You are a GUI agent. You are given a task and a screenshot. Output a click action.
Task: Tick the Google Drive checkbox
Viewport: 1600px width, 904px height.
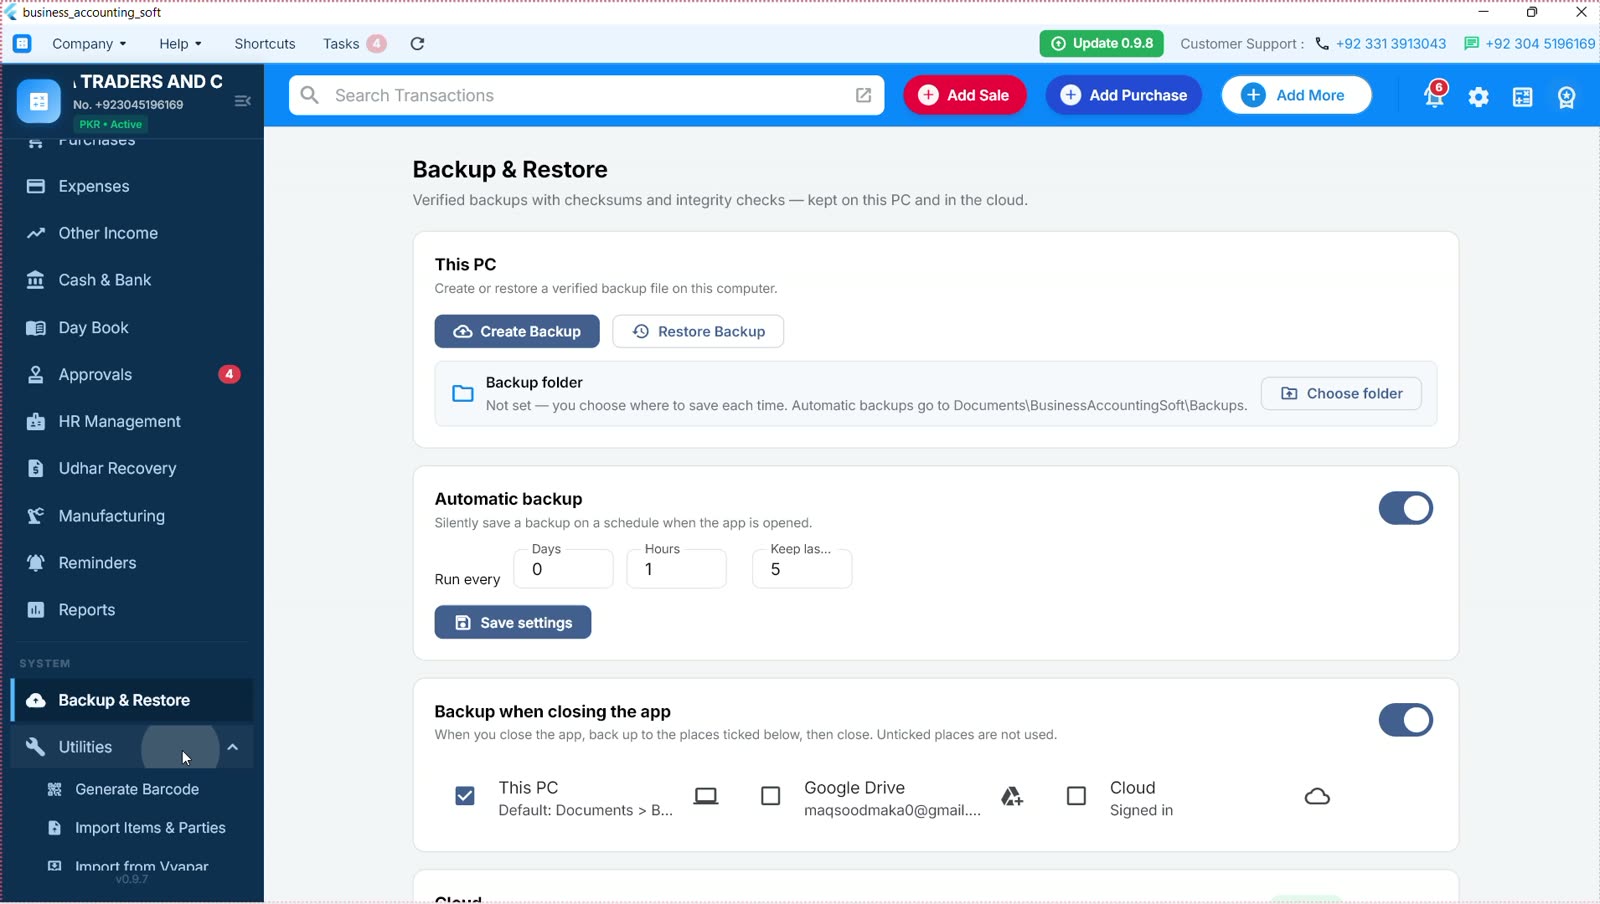(771, 796)
